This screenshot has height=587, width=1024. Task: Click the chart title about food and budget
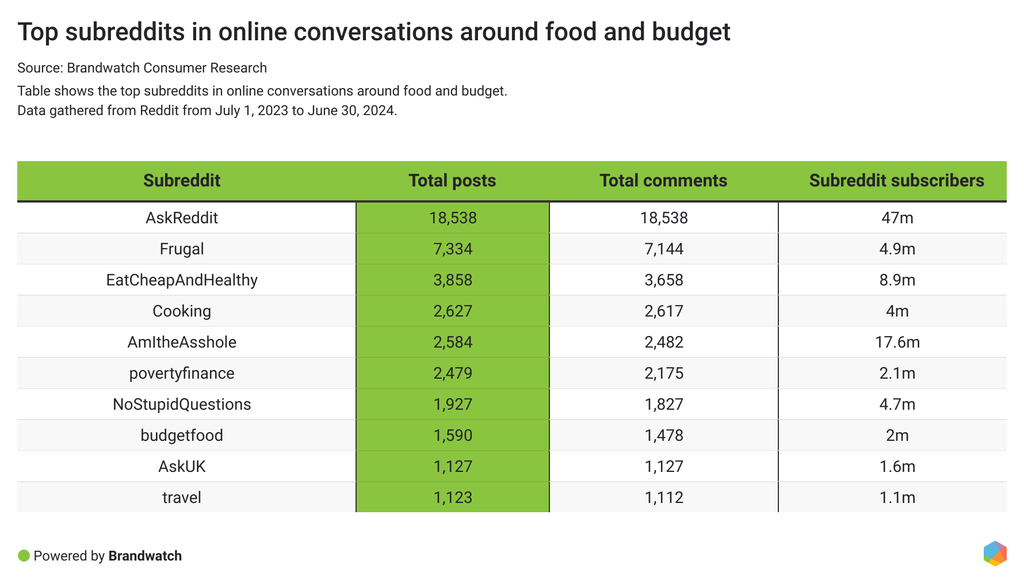pos(374,32)
